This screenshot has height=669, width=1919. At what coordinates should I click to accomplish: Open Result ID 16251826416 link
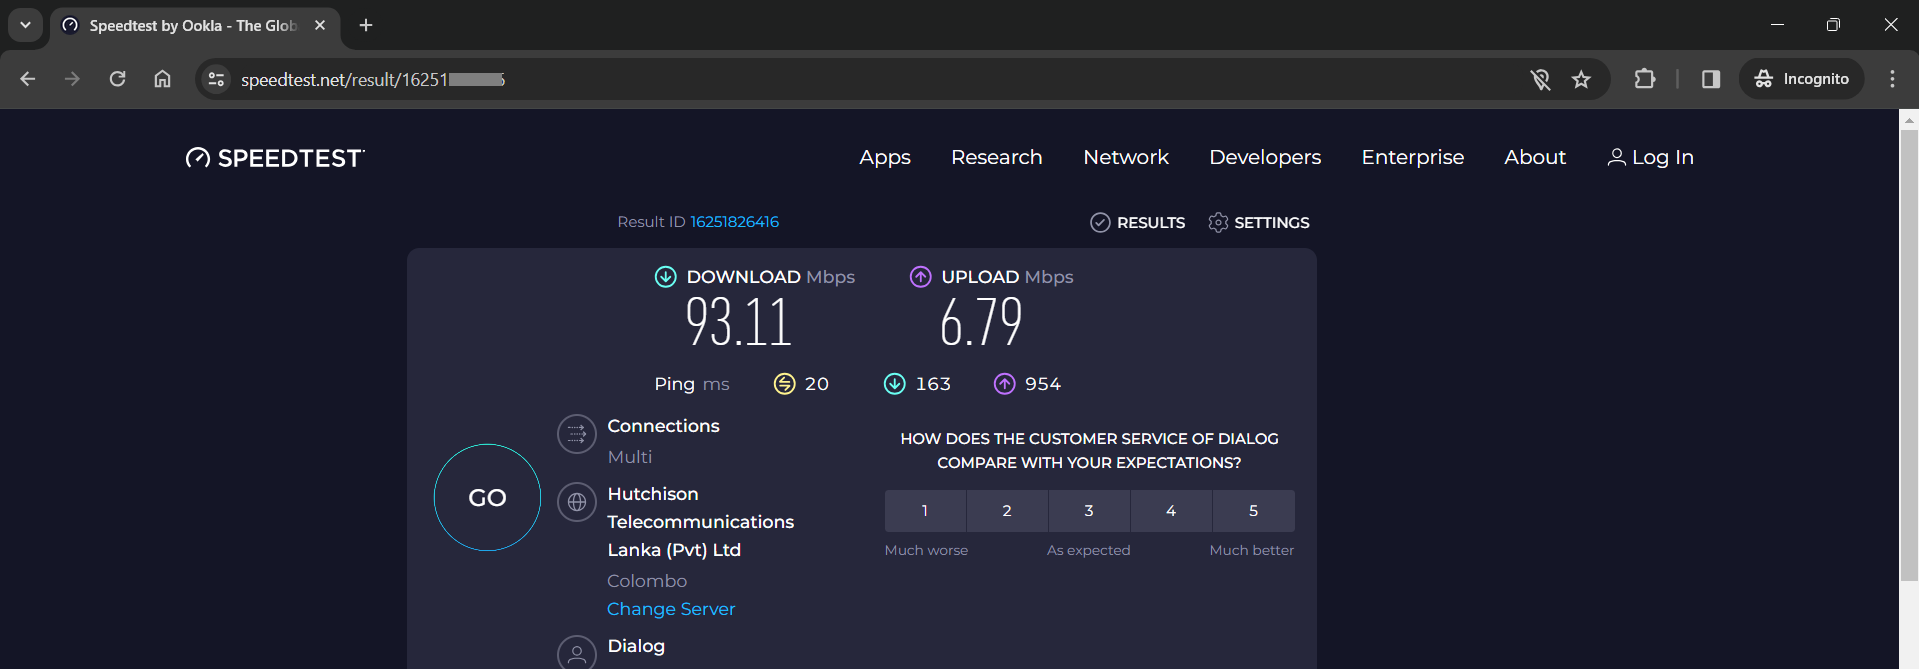point(734,222)
